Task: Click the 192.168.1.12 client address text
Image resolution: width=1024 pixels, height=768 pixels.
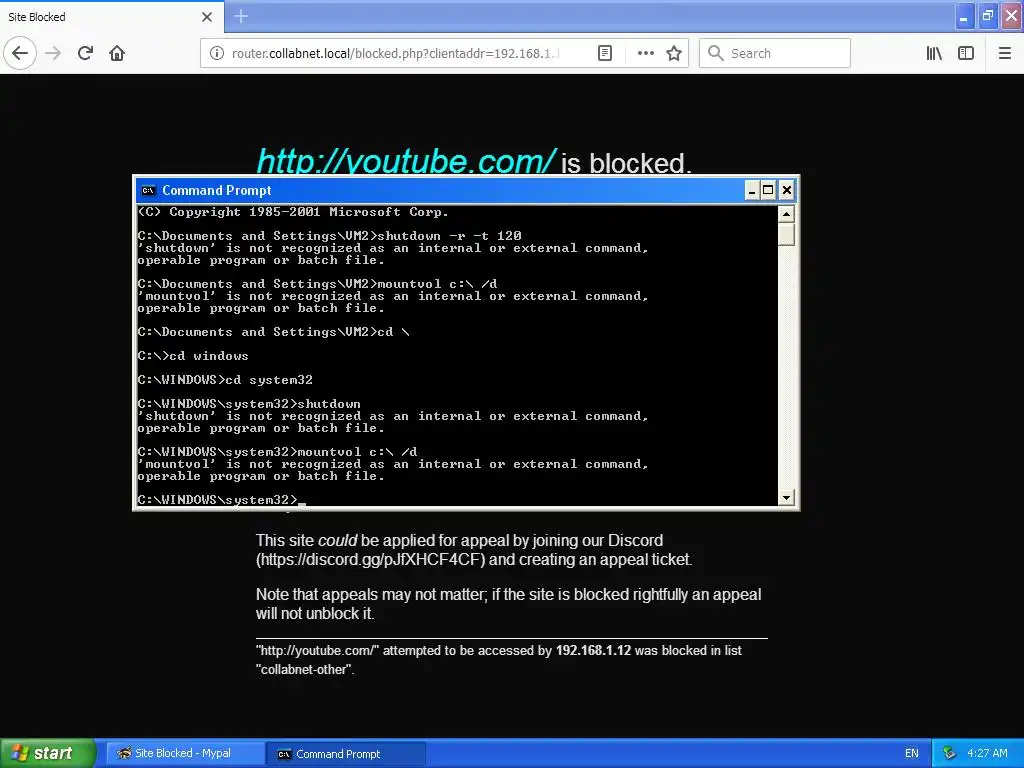Action: 593,650
